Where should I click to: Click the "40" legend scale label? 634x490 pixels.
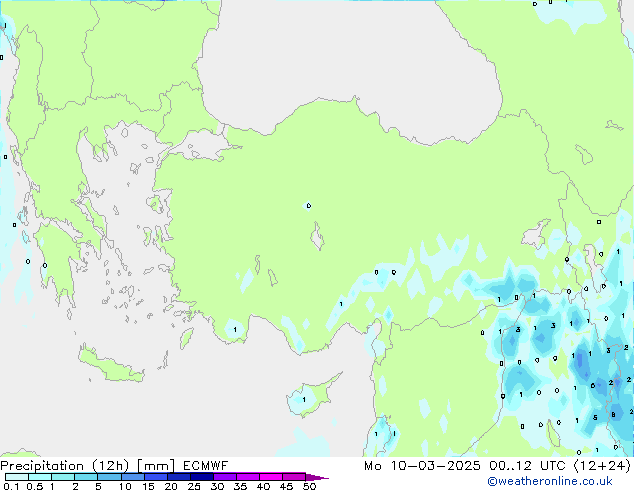click(263, 486)
